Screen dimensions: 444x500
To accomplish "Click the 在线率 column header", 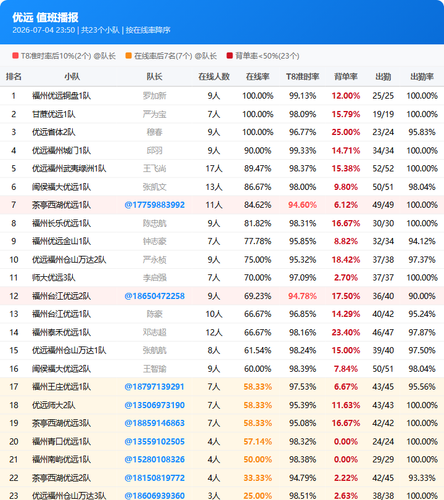I will 258,77.
